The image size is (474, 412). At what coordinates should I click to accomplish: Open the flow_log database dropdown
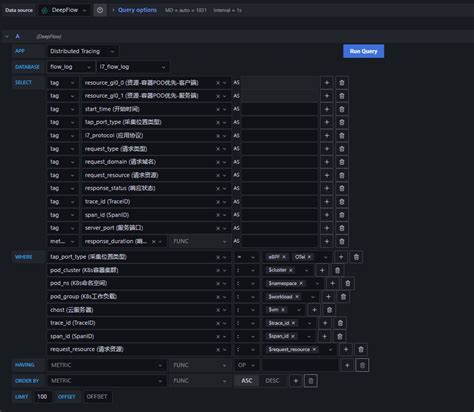point(71,67)
